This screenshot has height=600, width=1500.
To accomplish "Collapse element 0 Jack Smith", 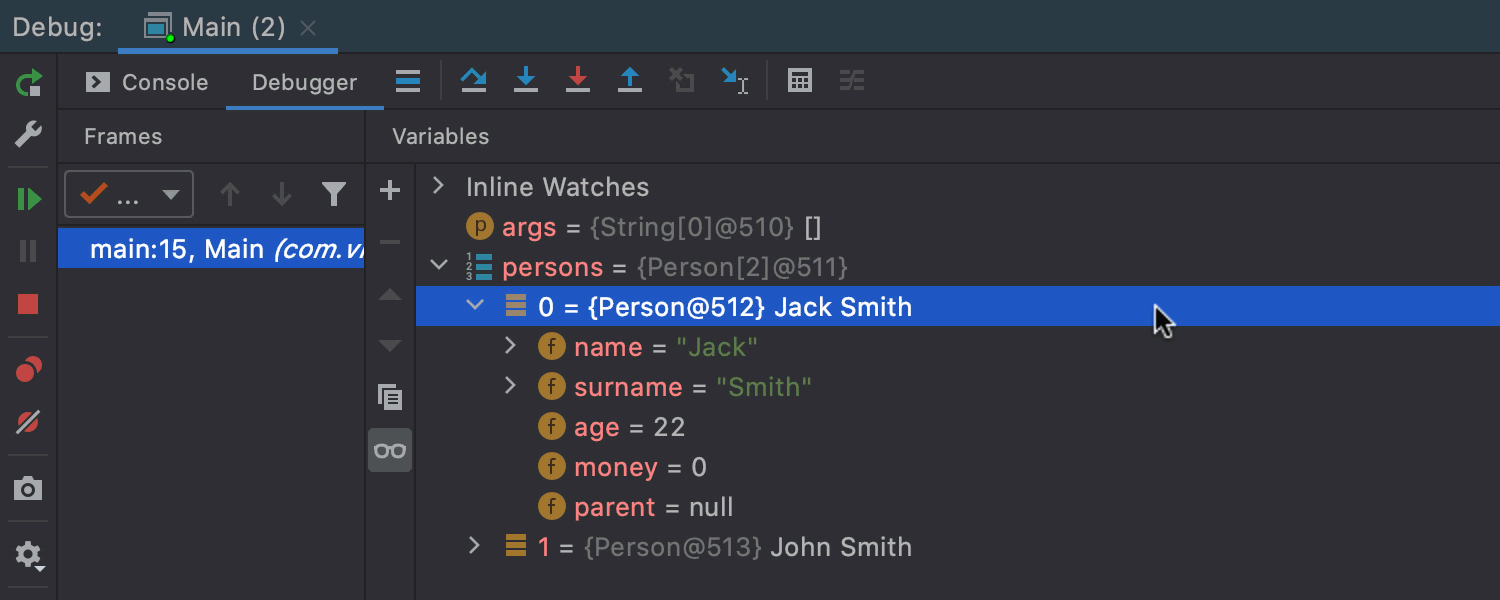I will 475,306.
